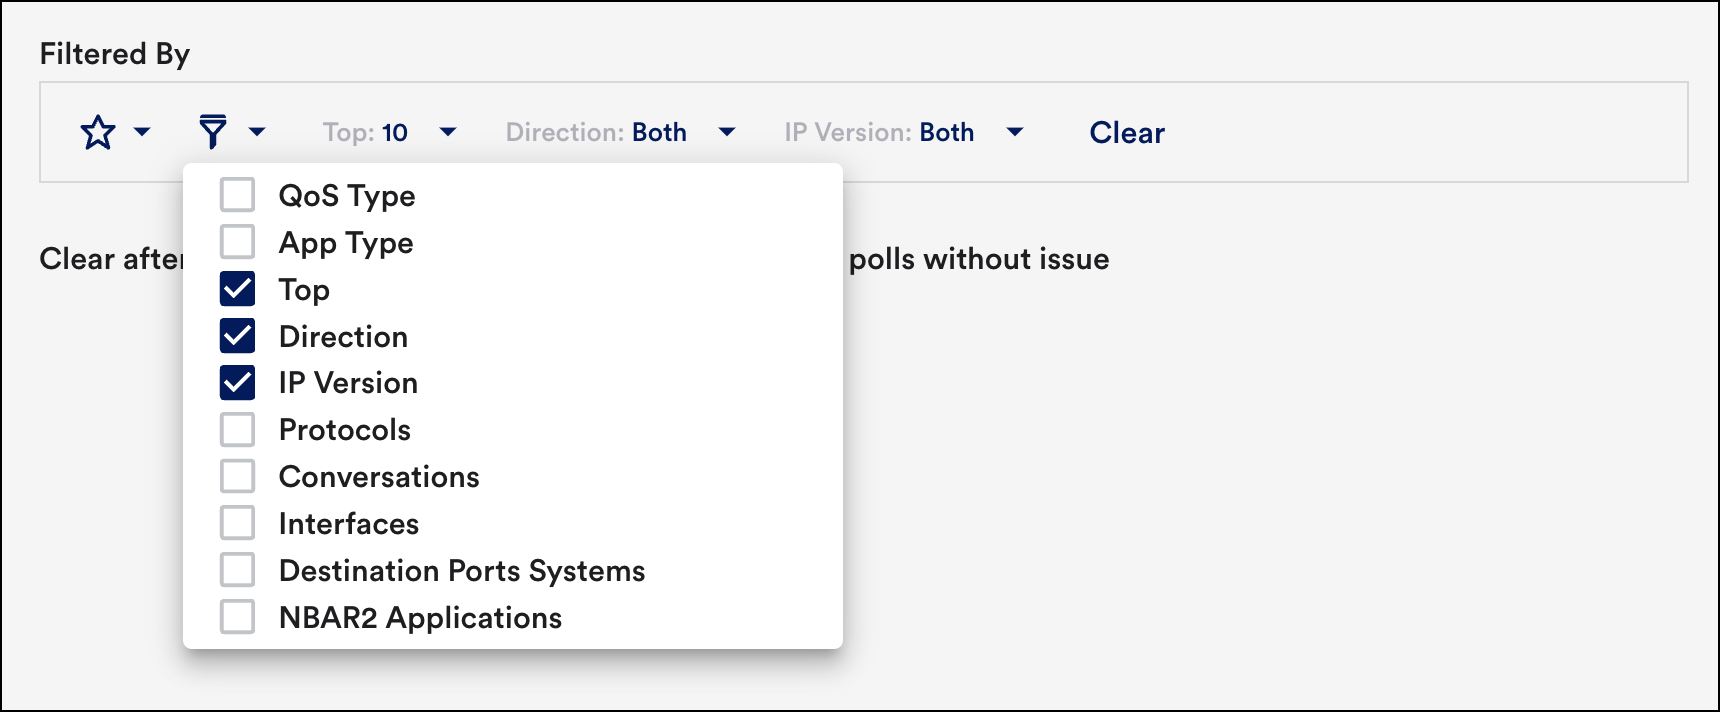1720x712 pixels.
Task: Open the IP Version: Both dropdown arrow
Action: click(x=1015, y=132)
